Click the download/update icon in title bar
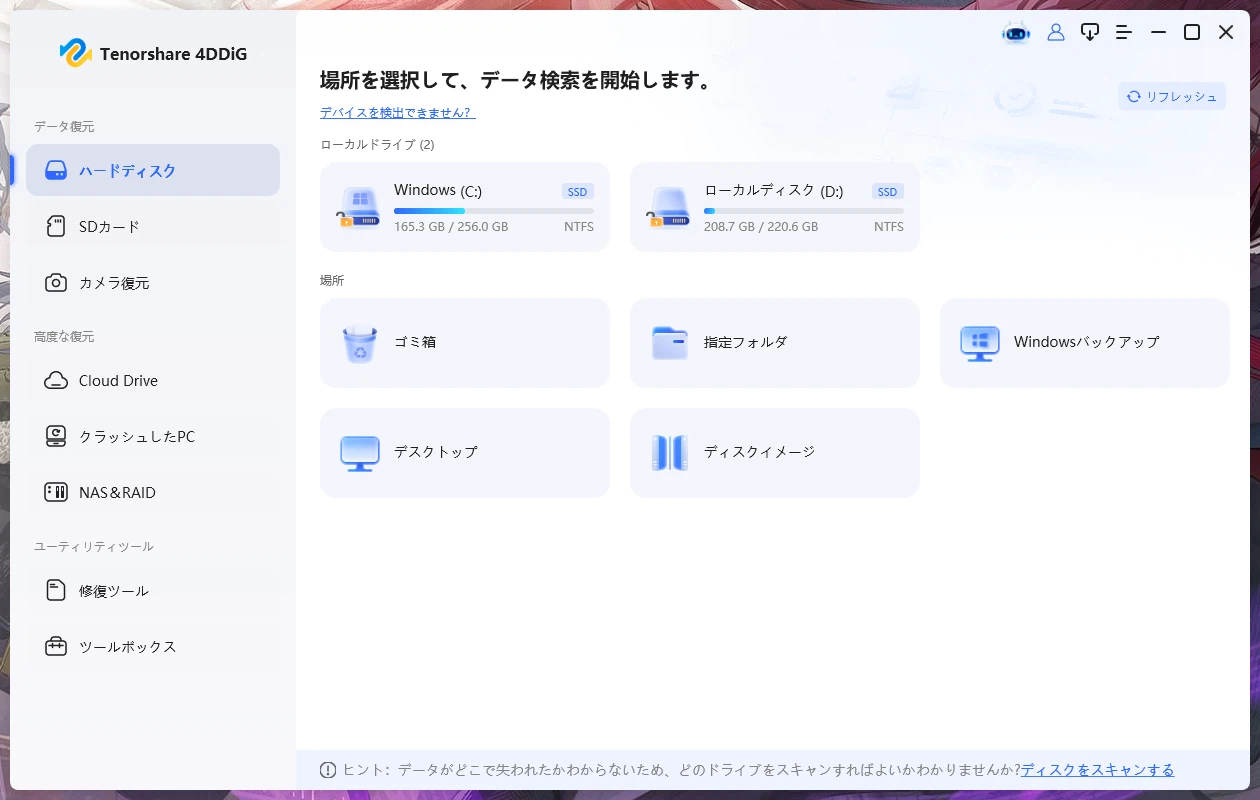 click(1090, 32)
